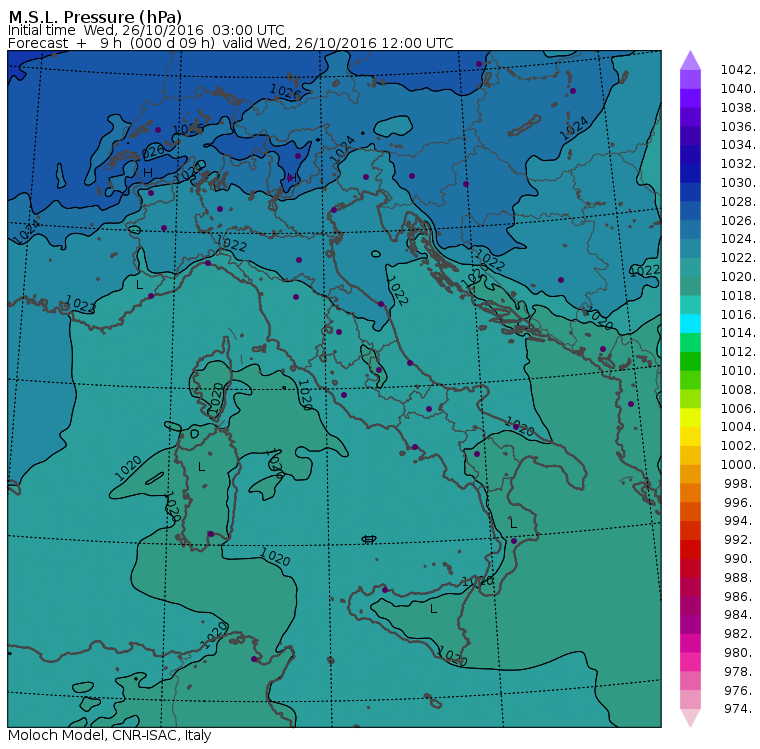Pick the bright yellow legend swatch beside 1006

point(690,418)
